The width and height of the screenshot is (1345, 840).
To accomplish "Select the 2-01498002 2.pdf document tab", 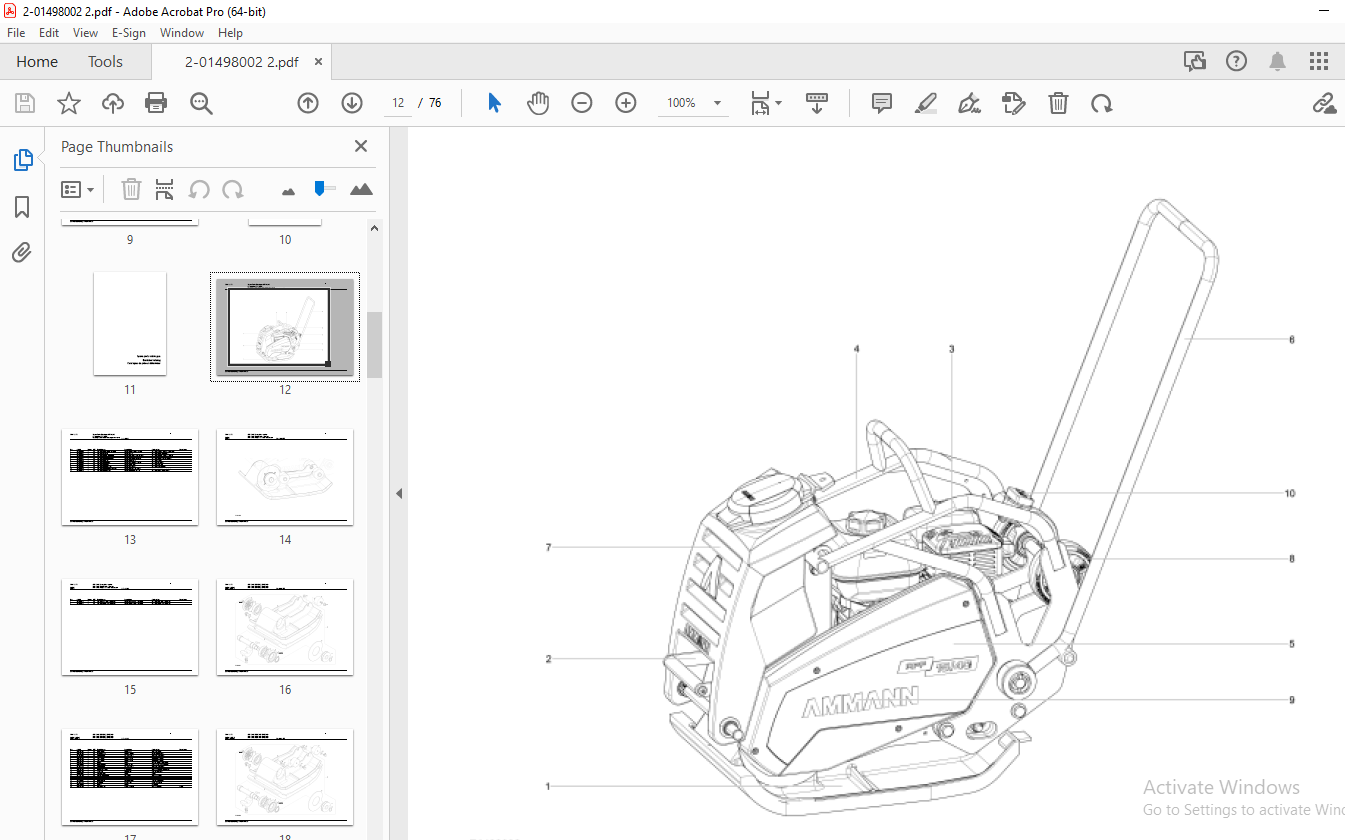I will [x=241, y=62].
